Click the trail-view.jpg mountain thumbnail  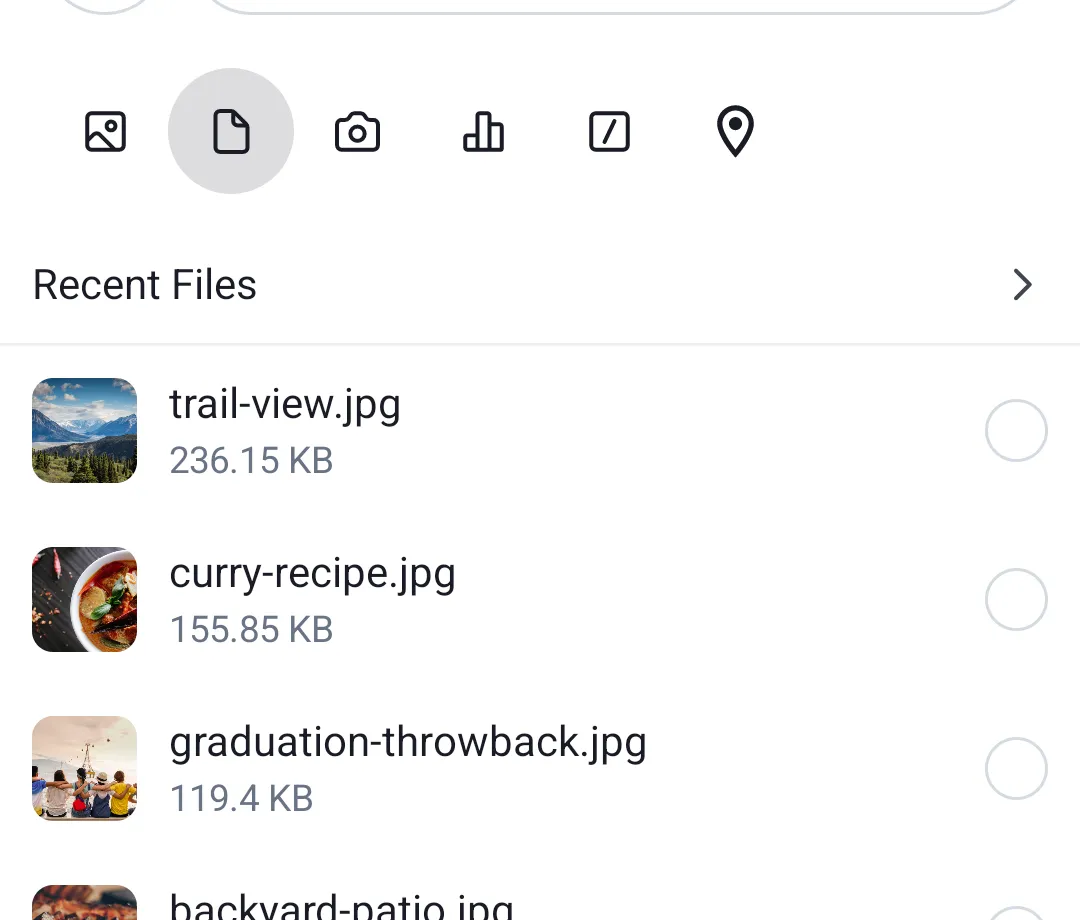tap(84, 430)
